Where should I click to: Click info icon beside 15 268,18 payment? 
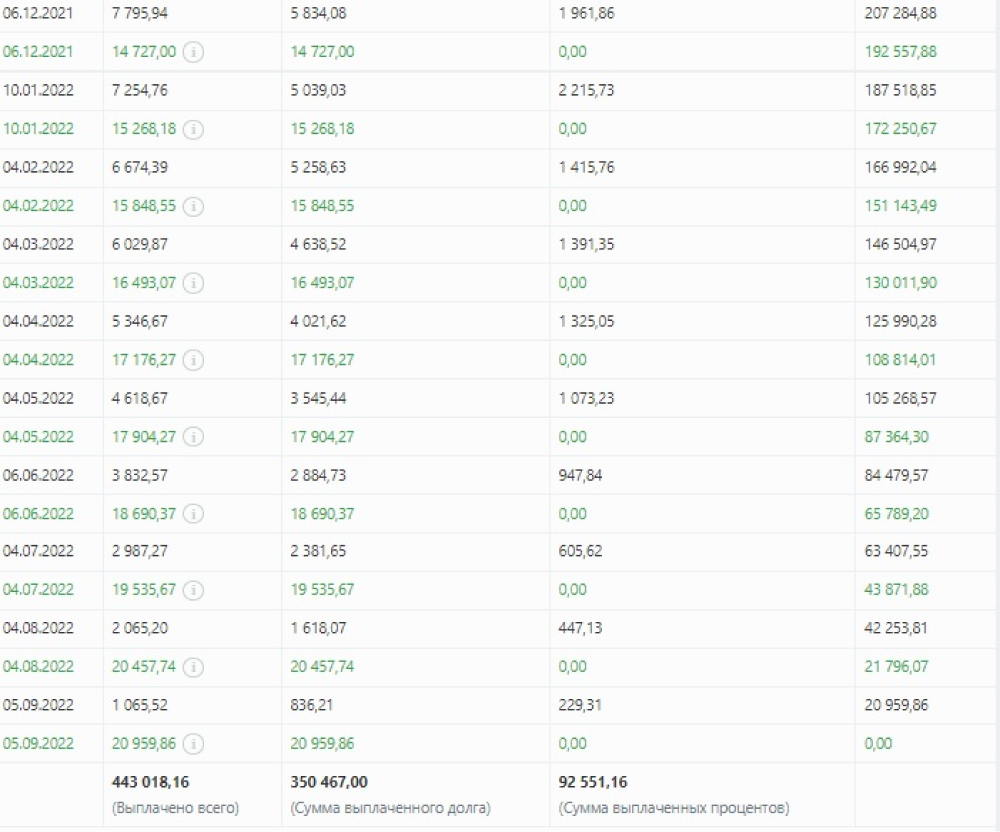click(x=193, y=129)
